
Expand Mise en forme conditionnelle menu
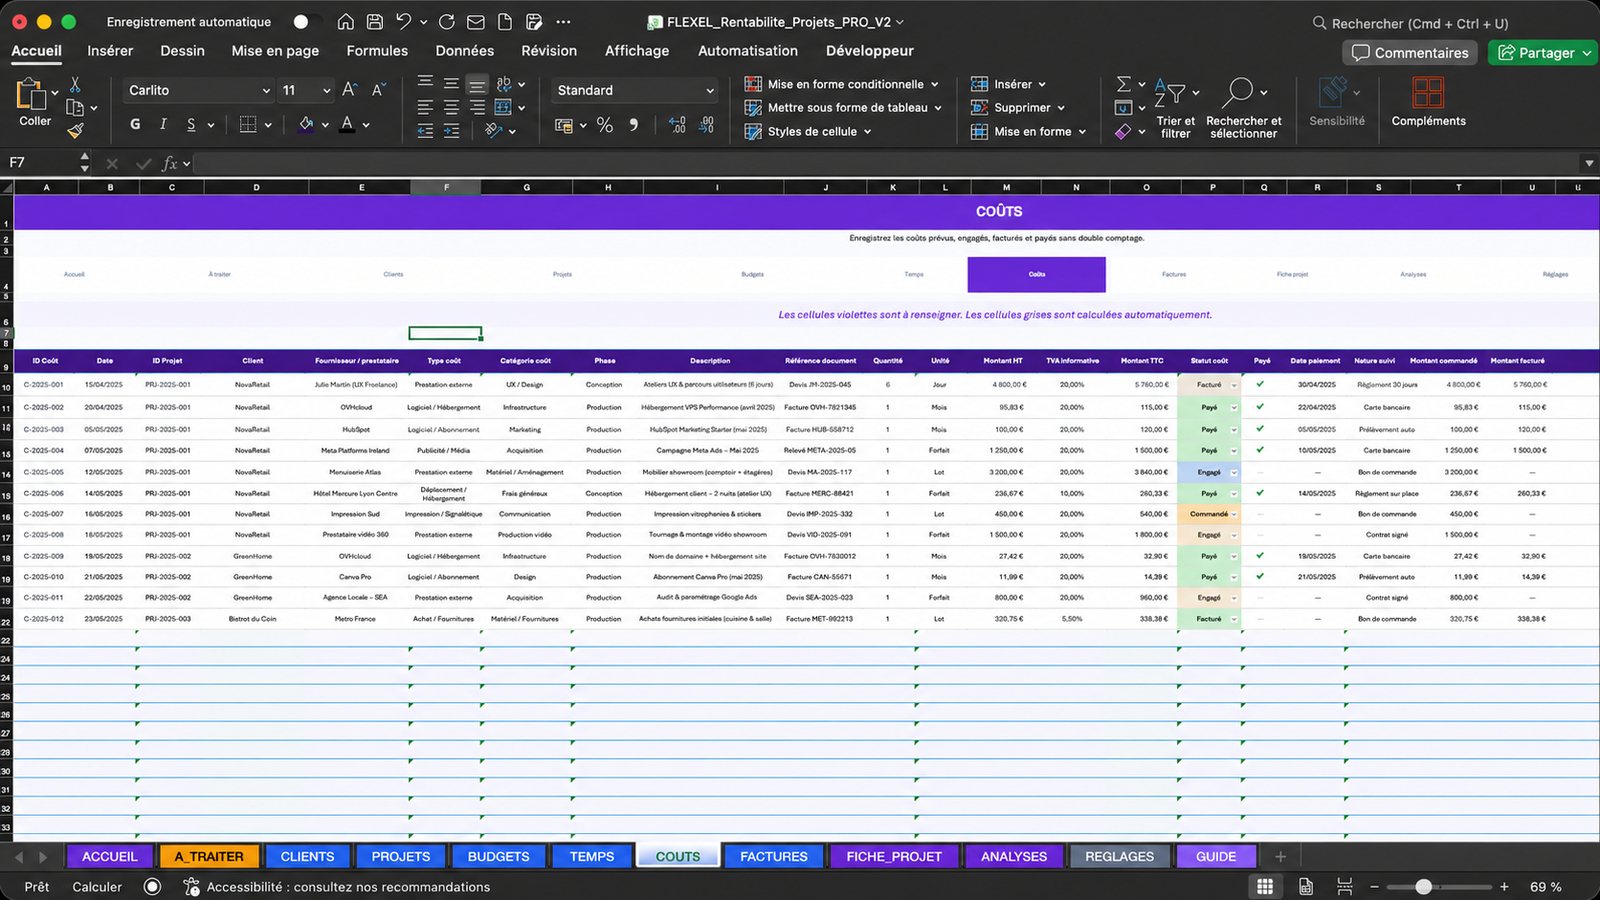coord(935,84)
